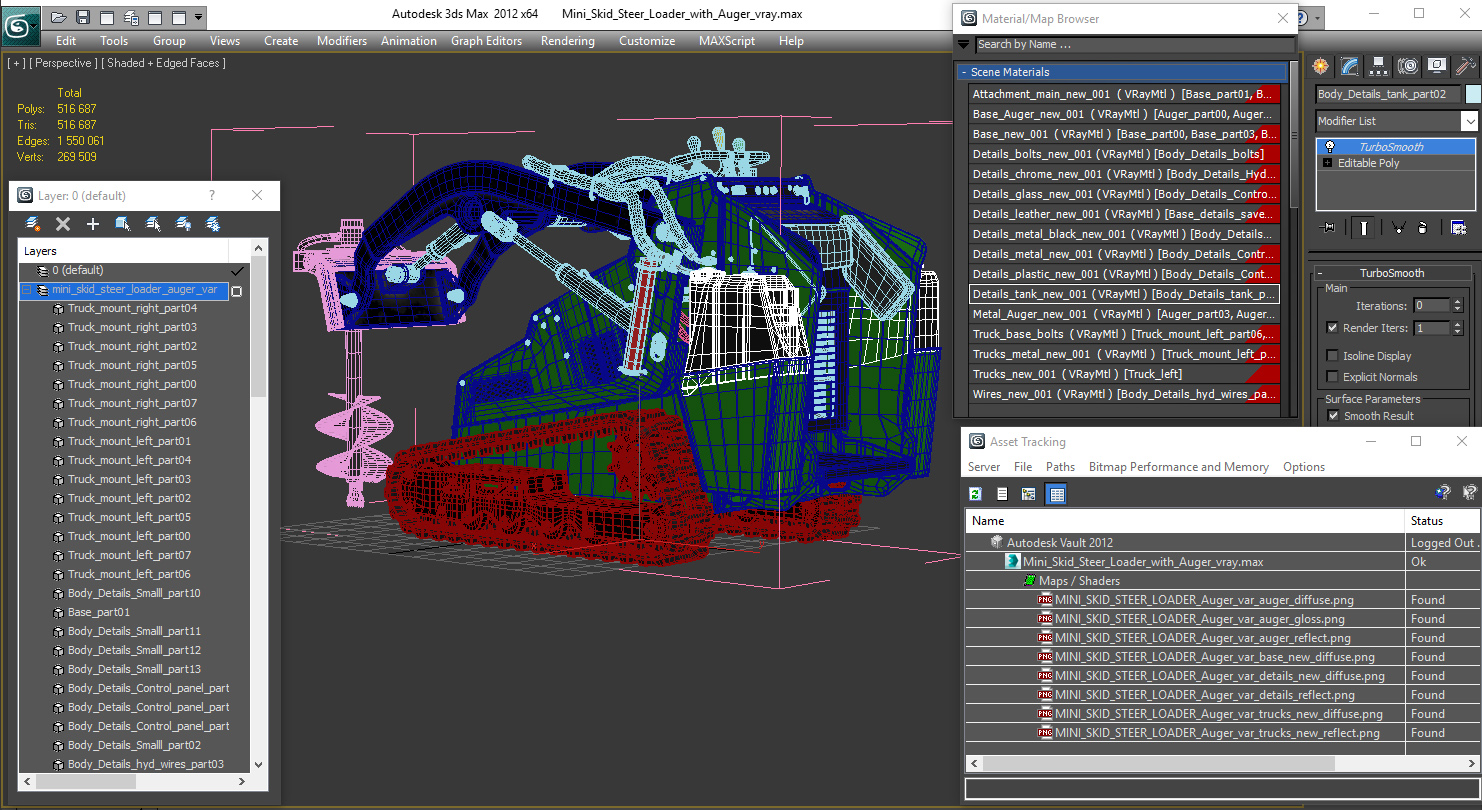Click tree view icon in Asset Tracking

pos(1028,494)
